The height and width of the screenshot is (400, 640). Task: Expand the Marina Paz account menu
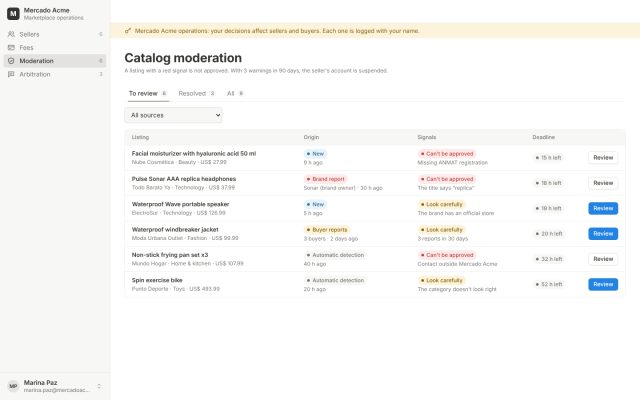55,386
